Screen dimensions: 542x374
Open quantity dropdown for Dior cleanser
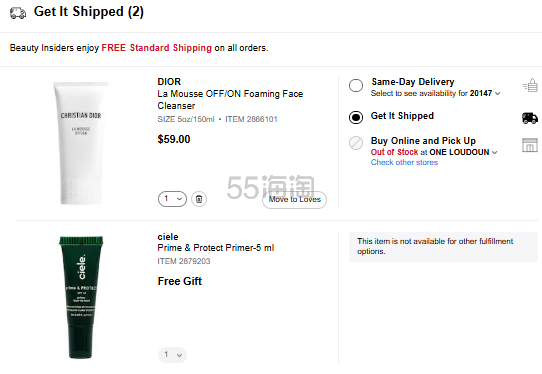coord(172,199)
